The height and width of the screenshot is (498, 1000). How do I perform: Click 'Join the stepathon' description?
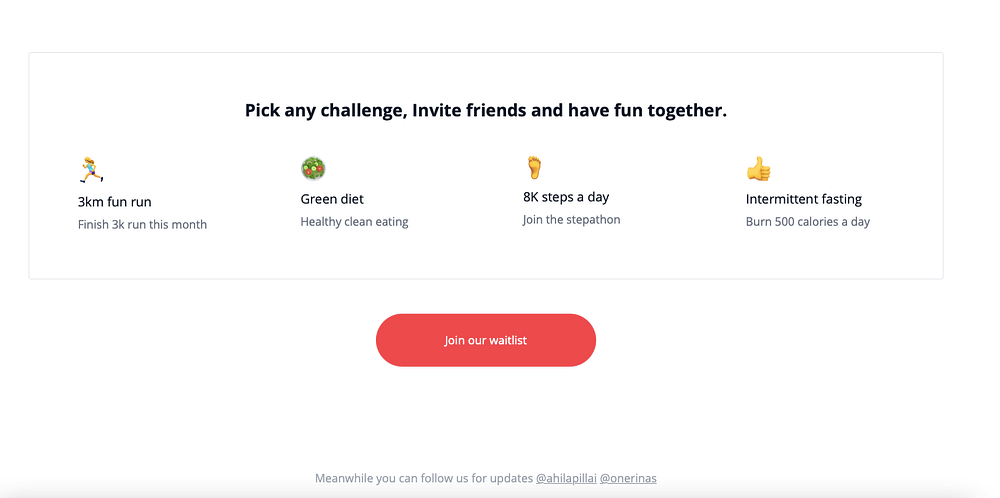tap(571, 219)
